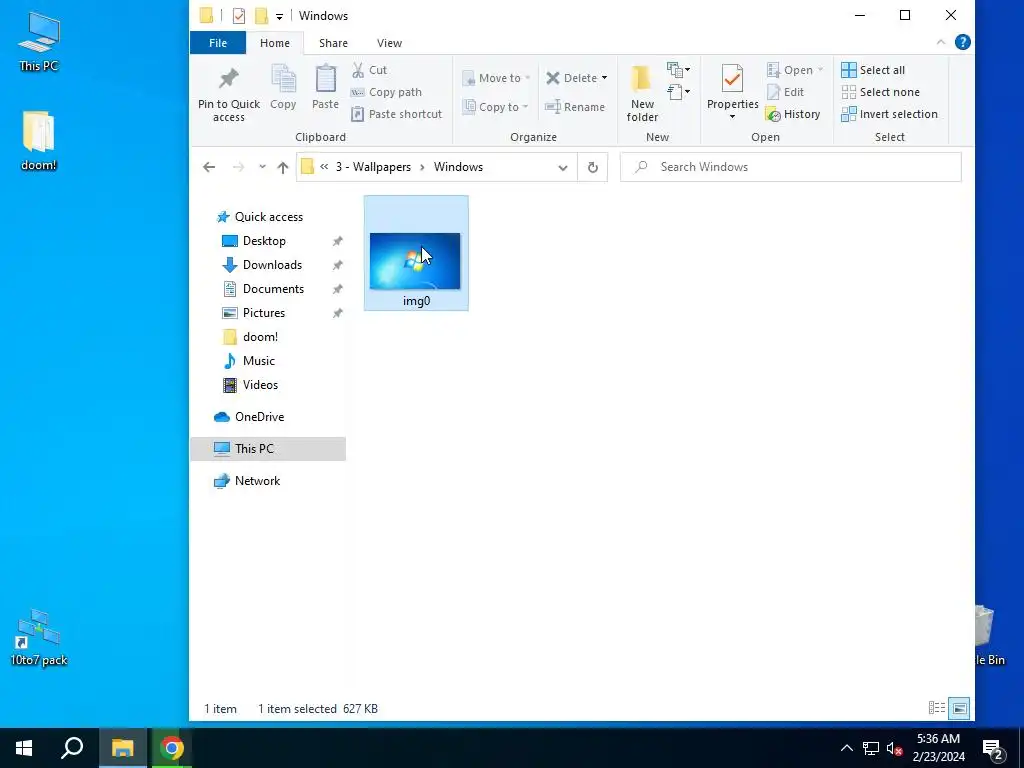Open doom! folder in navigation pane

point(260,337)
